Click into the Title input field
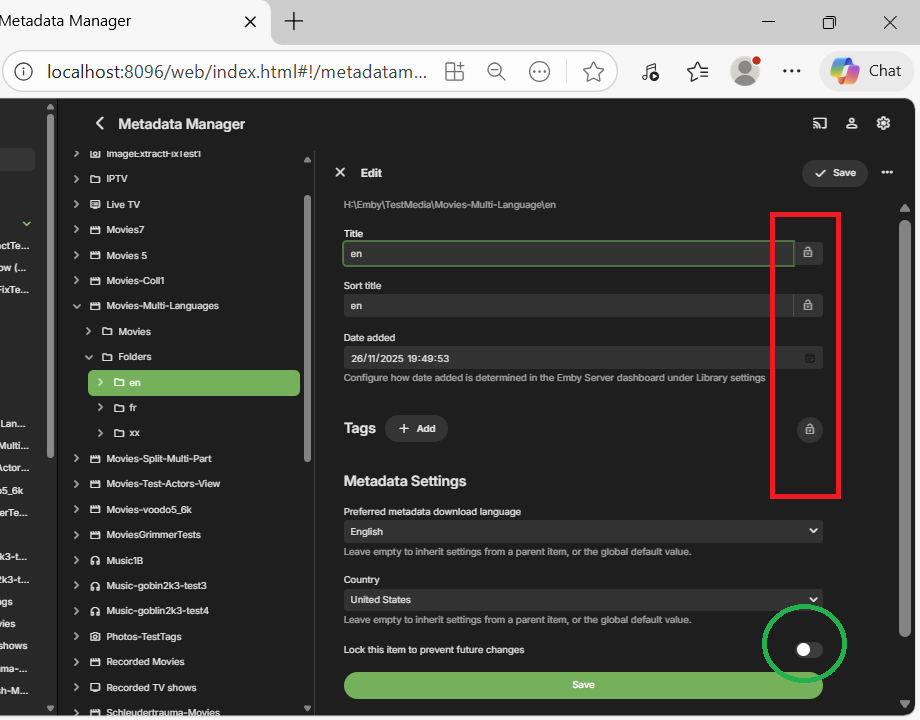This screenshot has height=720, width=920. click(567, 254)
